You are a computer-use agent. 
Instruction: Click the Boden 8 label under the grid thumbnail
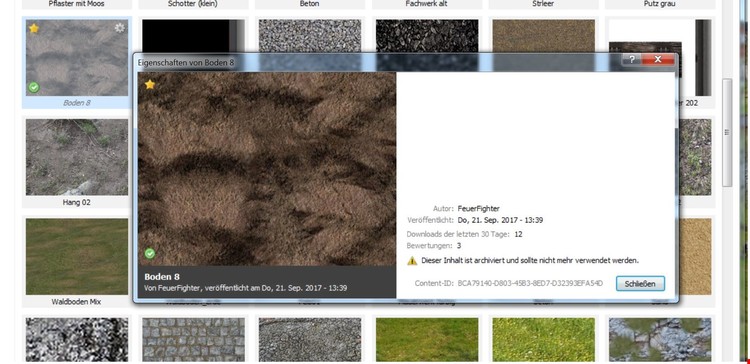pos(77,103)
